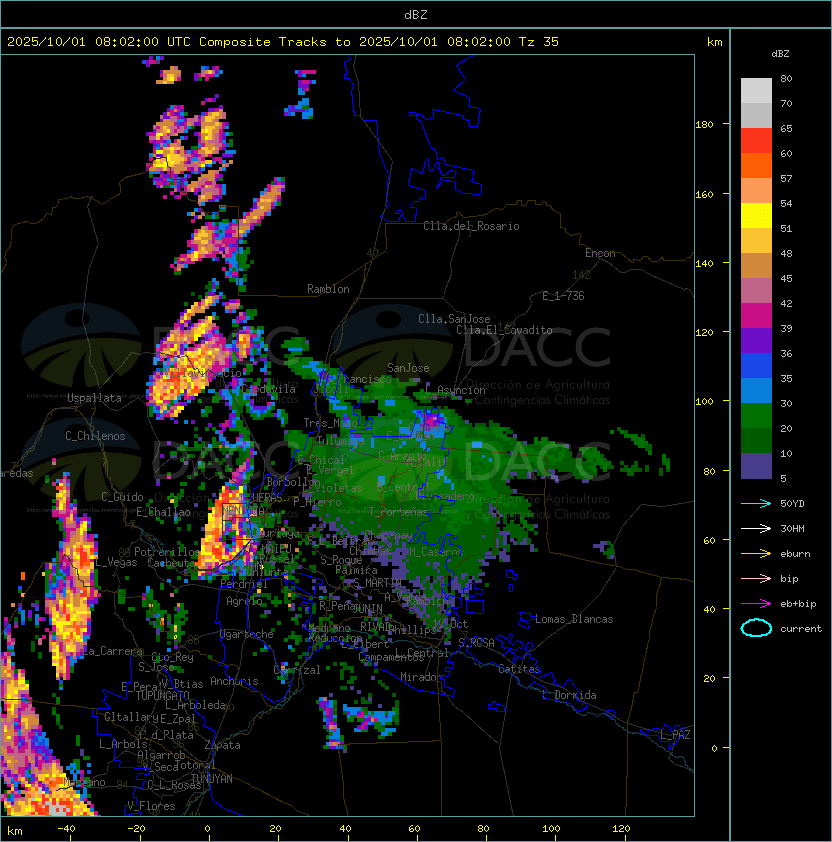832x842 pixels.
Task: Click the 'Potrerillos' map label
Action: 167,551
